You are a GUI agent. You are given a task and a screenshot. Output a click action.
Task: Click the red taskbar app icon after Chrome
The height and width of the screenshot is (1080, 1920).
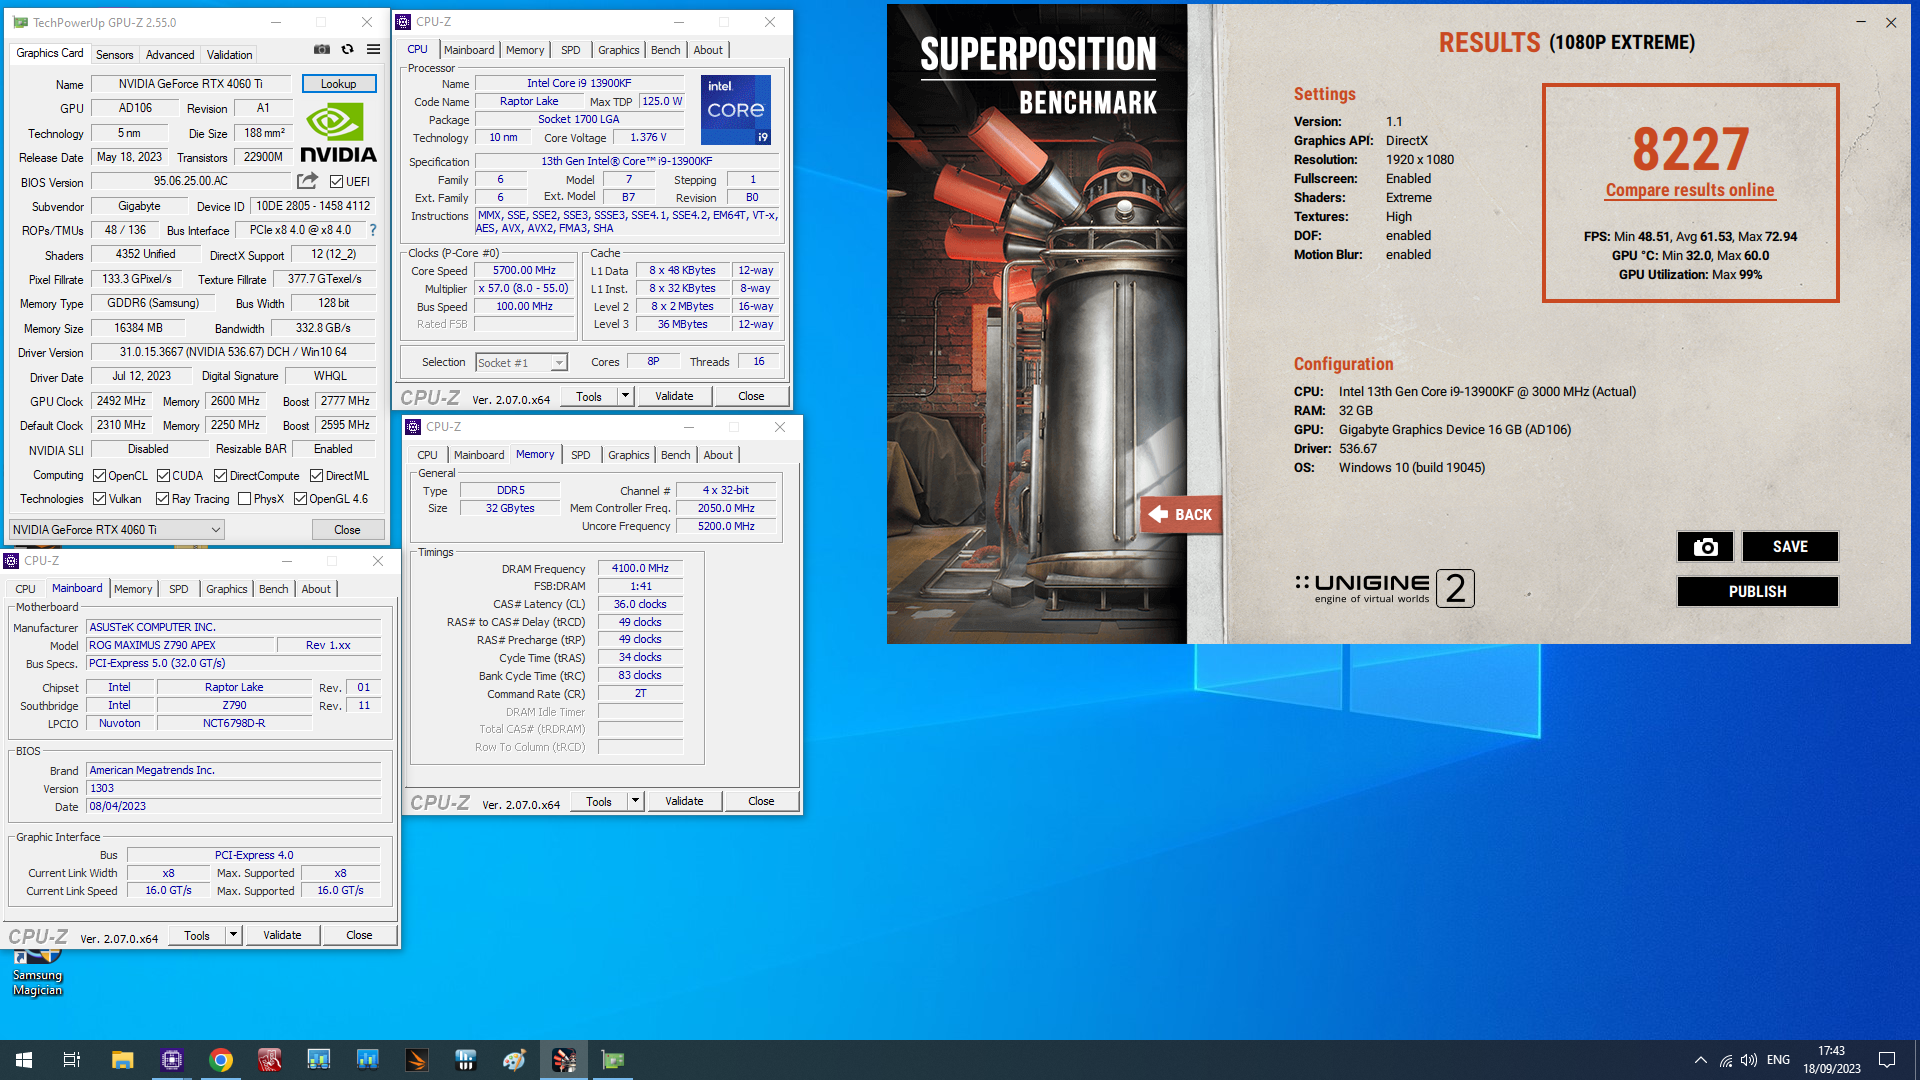(x=270, y=1060)
